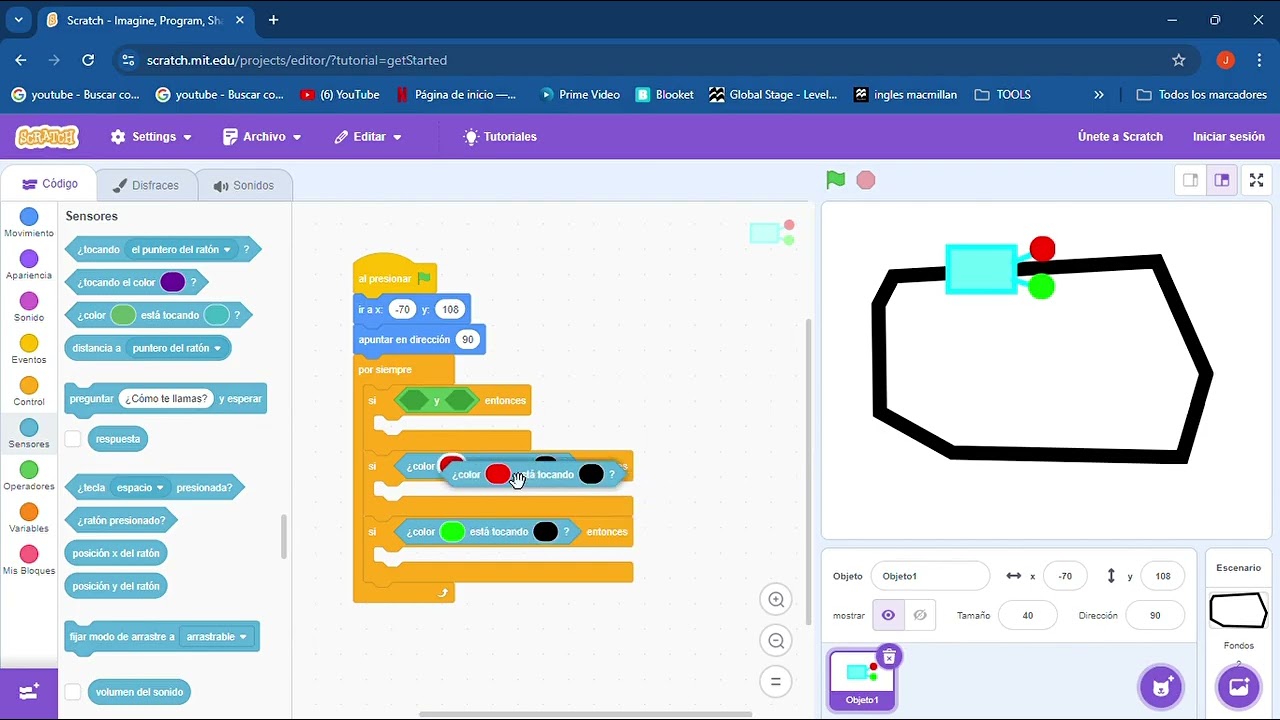Open choose a sprite cat button
Image resolution: width=1280 pixels, height=720 pixels.
click(1161, 687)
